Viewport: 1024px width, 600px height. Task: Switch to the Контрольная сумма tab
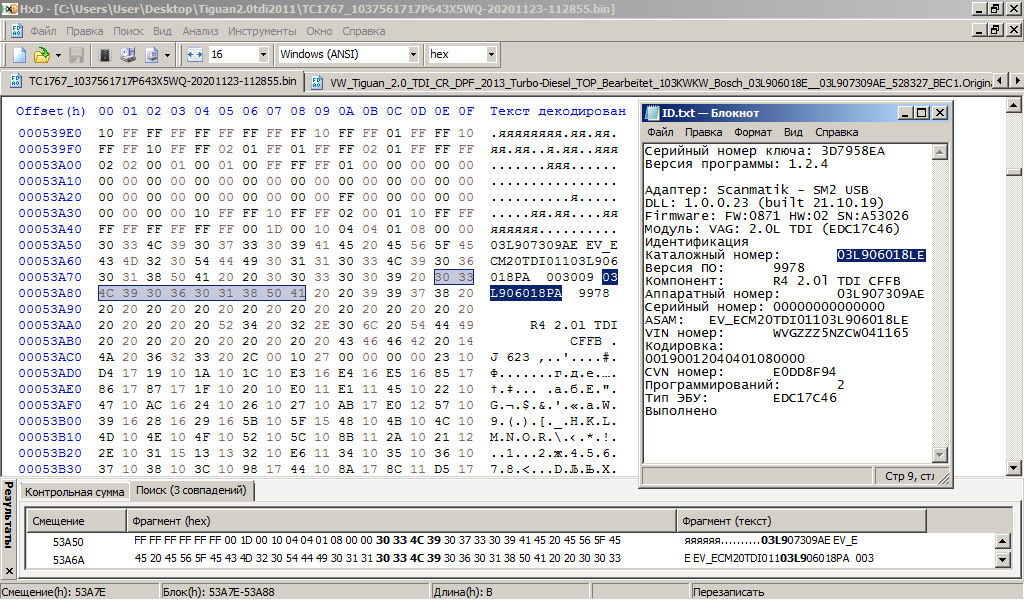tap(75, 492)
